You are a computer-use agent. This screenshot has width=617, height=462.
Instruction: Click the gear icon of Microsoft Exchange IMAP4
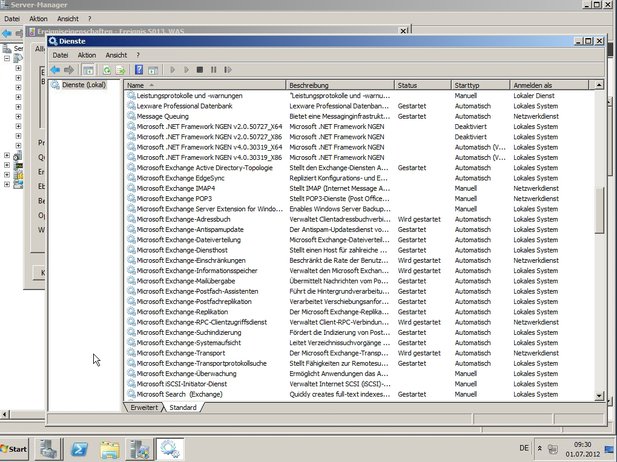pyautogui.click(x=131, y=188)
